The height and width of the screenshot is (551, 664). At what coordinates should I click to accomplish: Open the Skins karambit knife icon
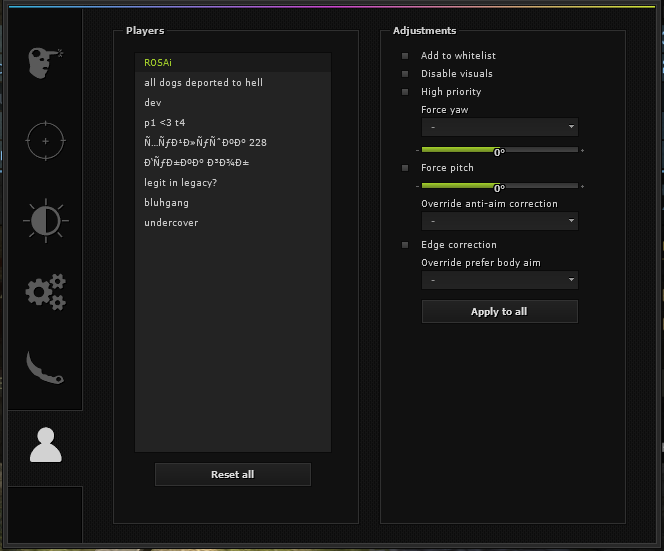pos(45,368)
